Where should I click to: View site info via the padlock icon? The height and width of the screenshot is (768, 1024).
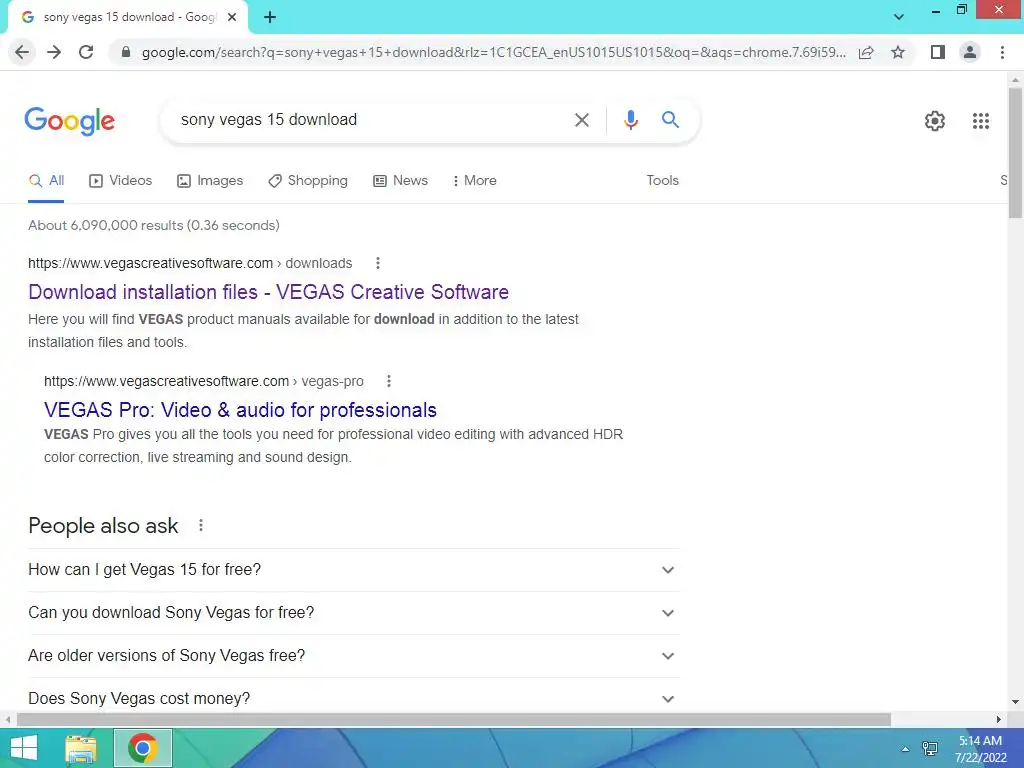point(126,52)
